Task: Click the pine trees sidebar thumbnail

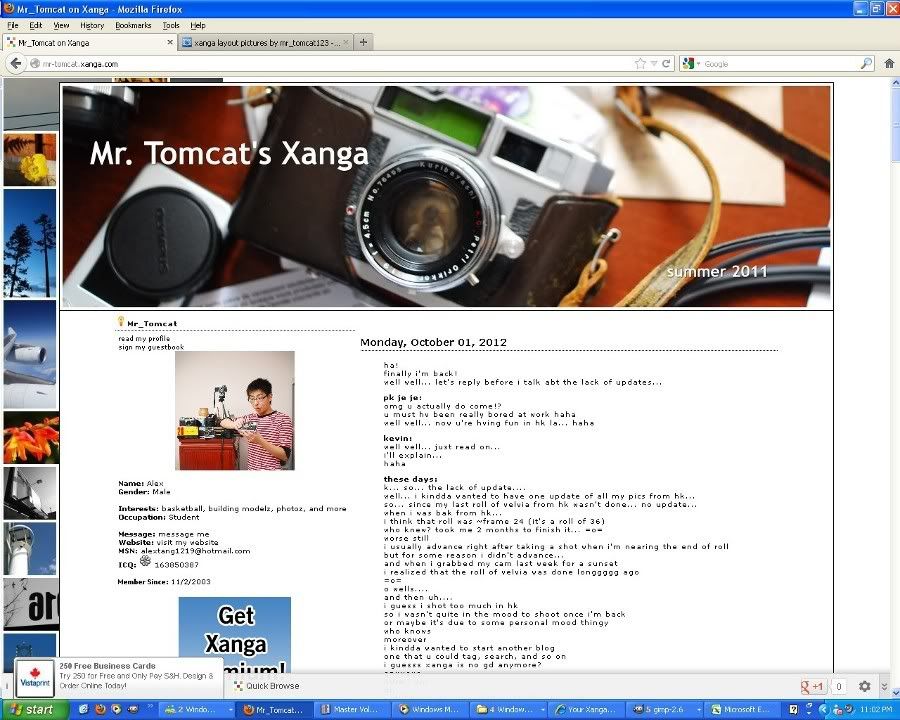Action: click(x=30, y=243)
